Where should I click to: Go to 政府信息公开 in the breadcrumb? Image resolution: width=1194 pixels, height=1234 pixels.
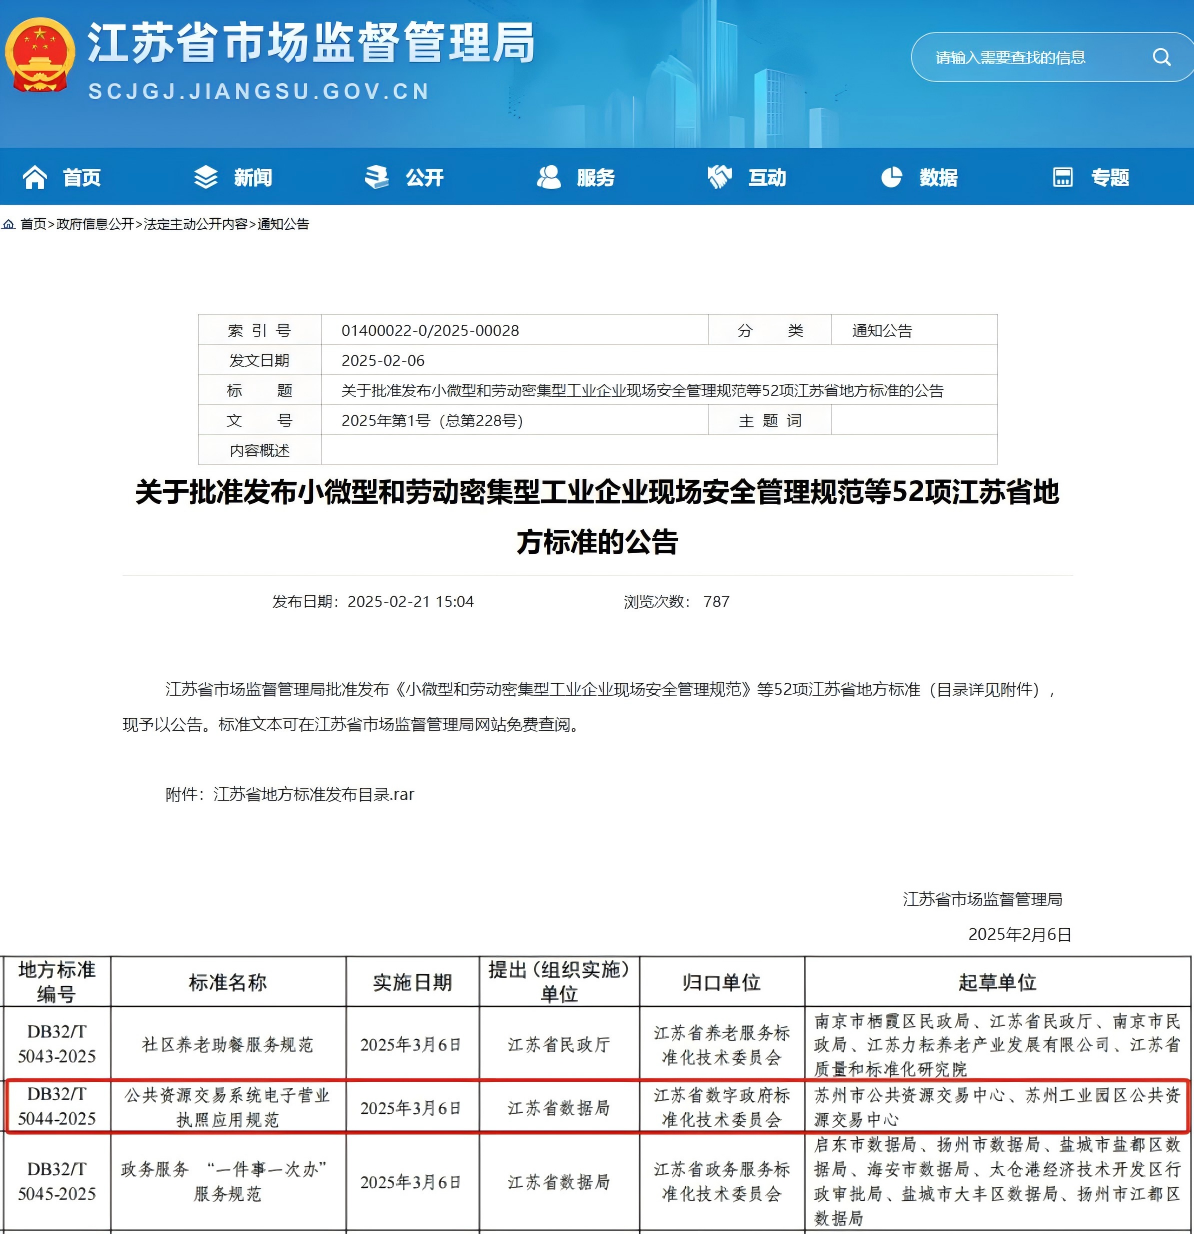[95, 224]
